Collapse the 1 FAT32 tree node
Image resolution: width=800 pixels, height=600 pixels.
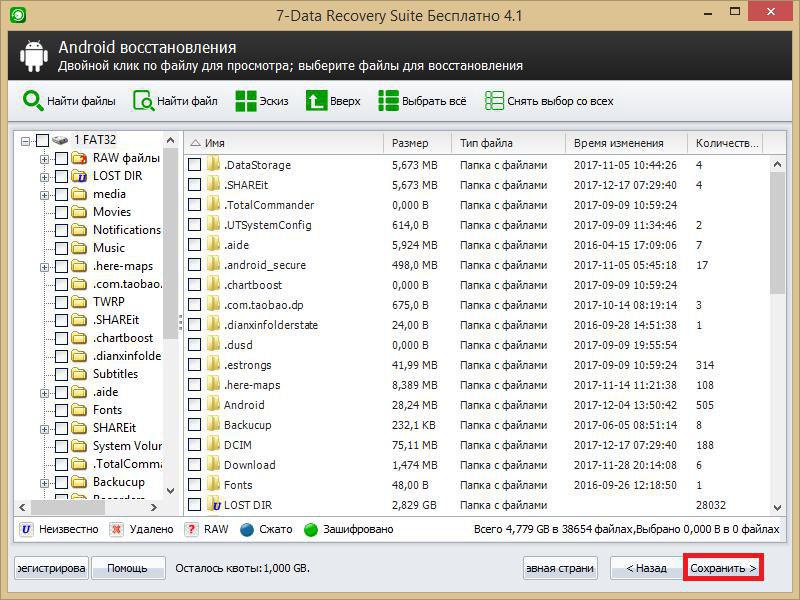tap(25, 140)
